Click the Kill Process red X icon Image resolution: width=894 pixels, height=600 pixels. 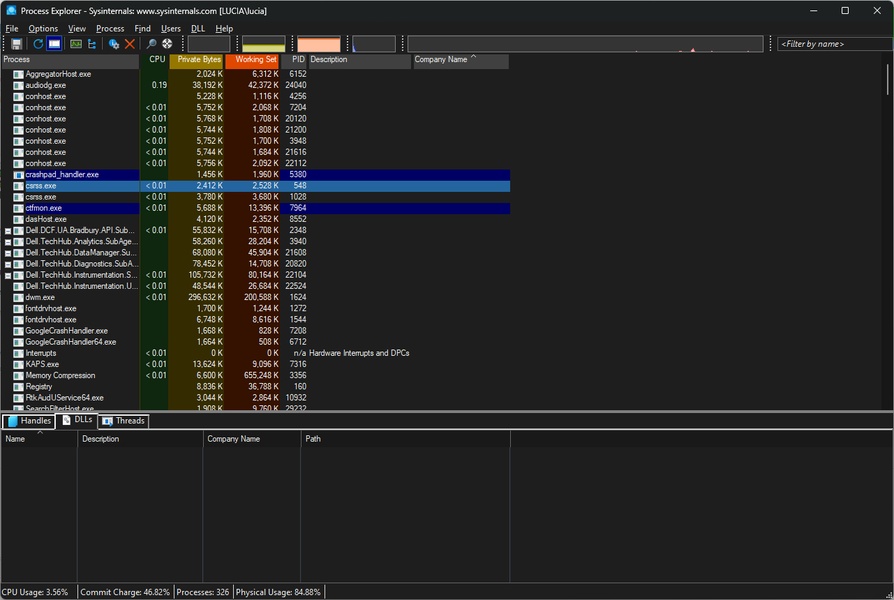coord(130,44)
